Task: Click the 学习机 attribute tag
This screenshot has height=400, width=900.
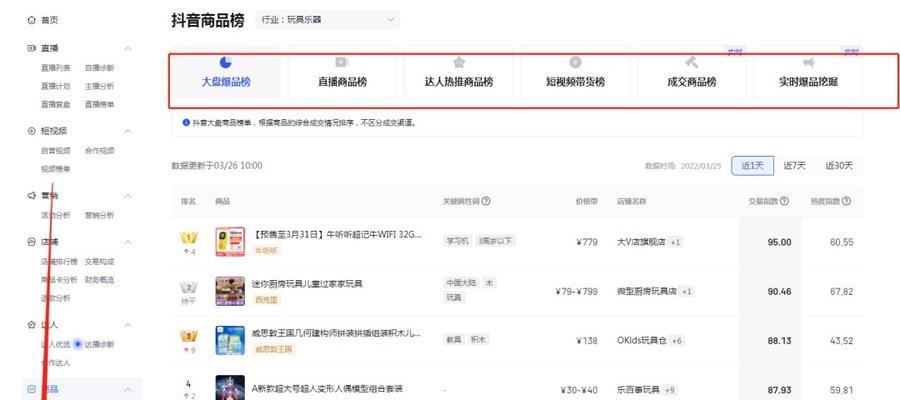Action: tap(457, 241)
